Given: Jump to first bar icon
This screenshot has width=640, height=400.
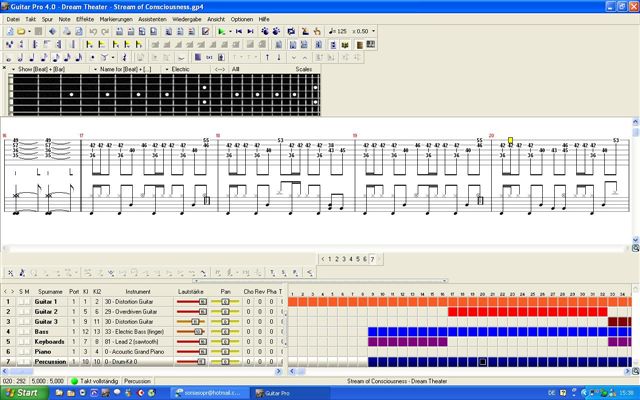Looking at the screenshot, I should pyautogui.click(x=239, y=31).
